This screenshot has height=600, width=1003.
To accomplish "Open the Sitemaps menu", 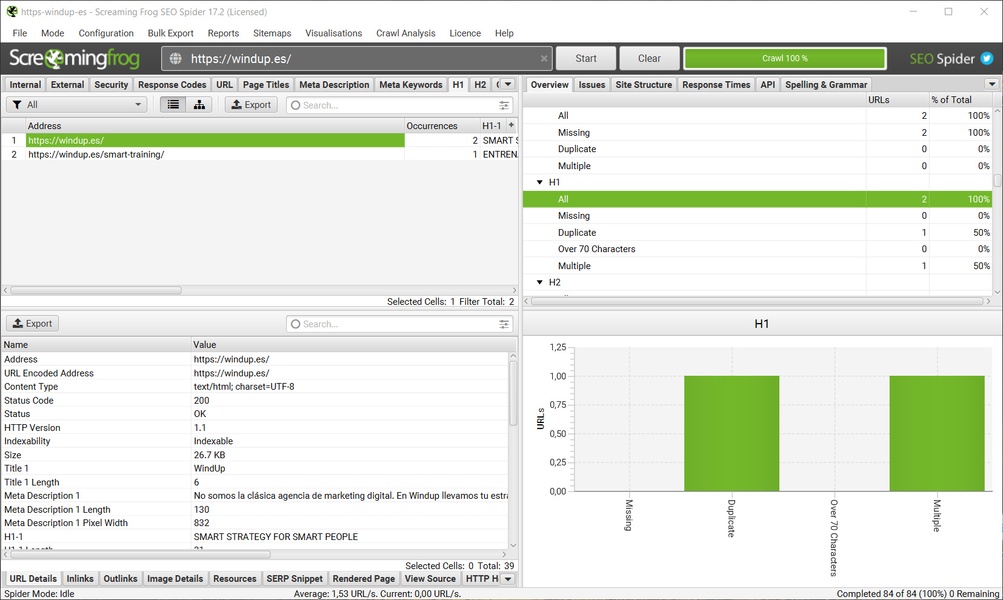I will pyautogui.click(x=272, y=33).
